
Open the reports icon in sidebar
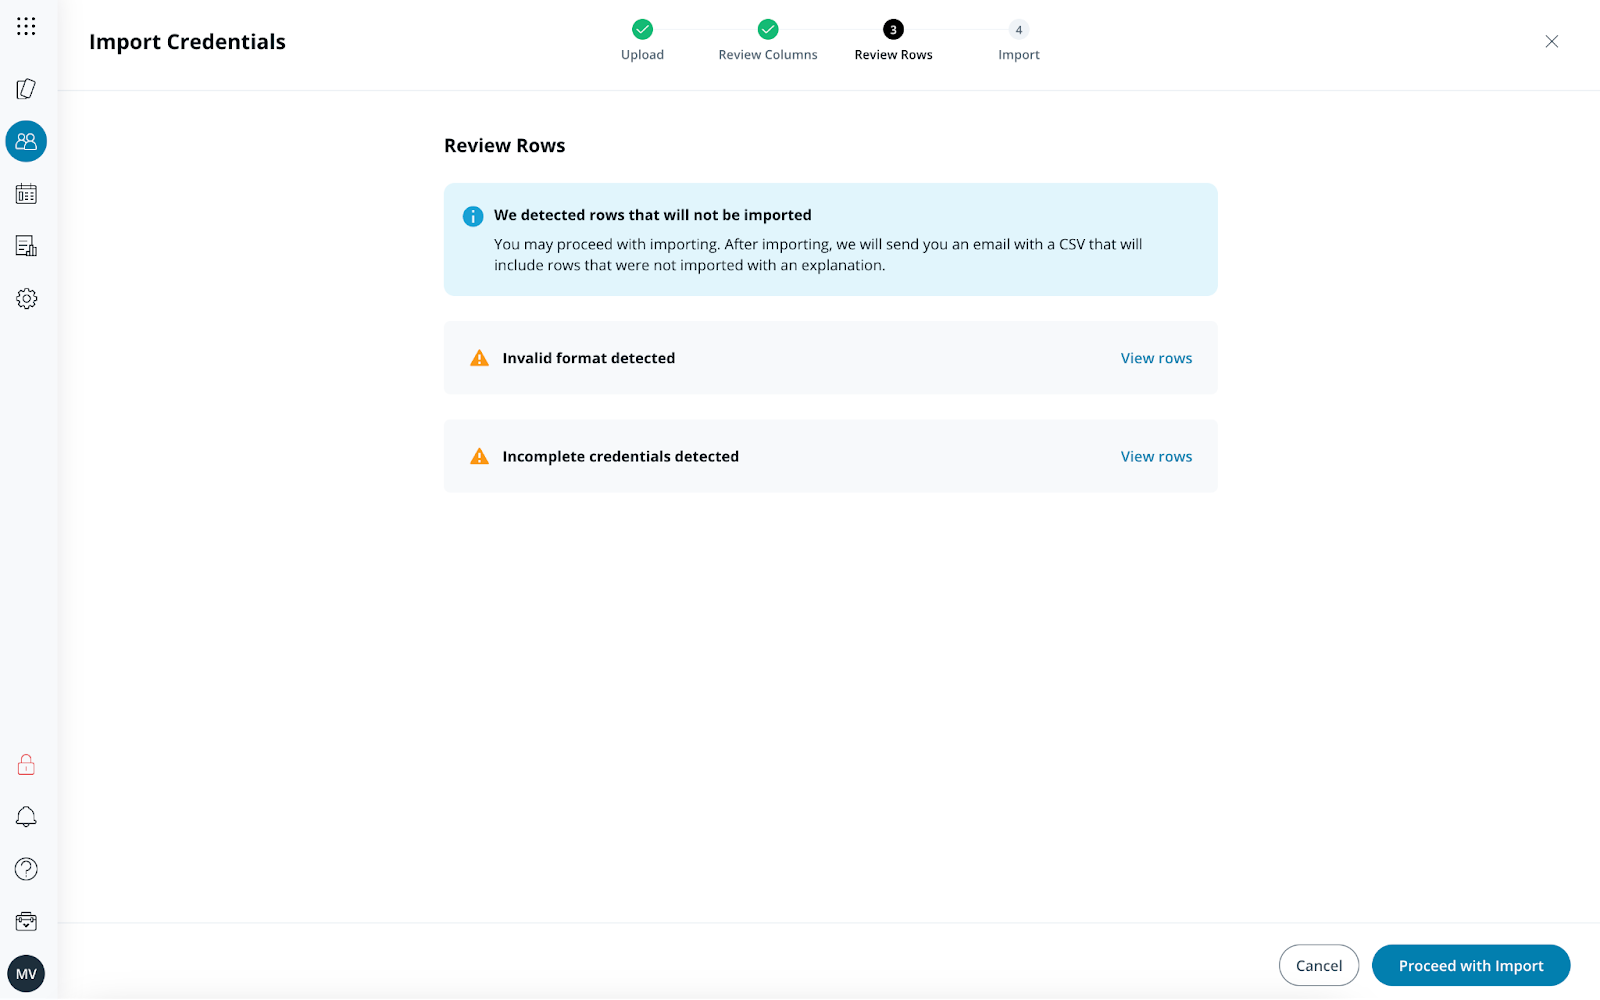pyautogui.click(x=26, y=246)
